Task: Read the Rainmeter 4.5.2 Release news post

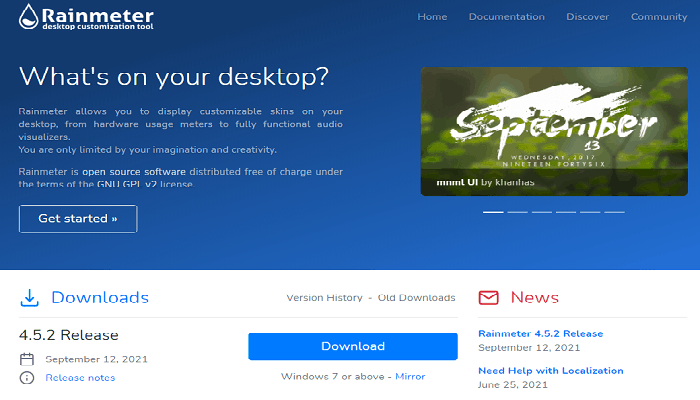Action: click(x=540, y=333)
